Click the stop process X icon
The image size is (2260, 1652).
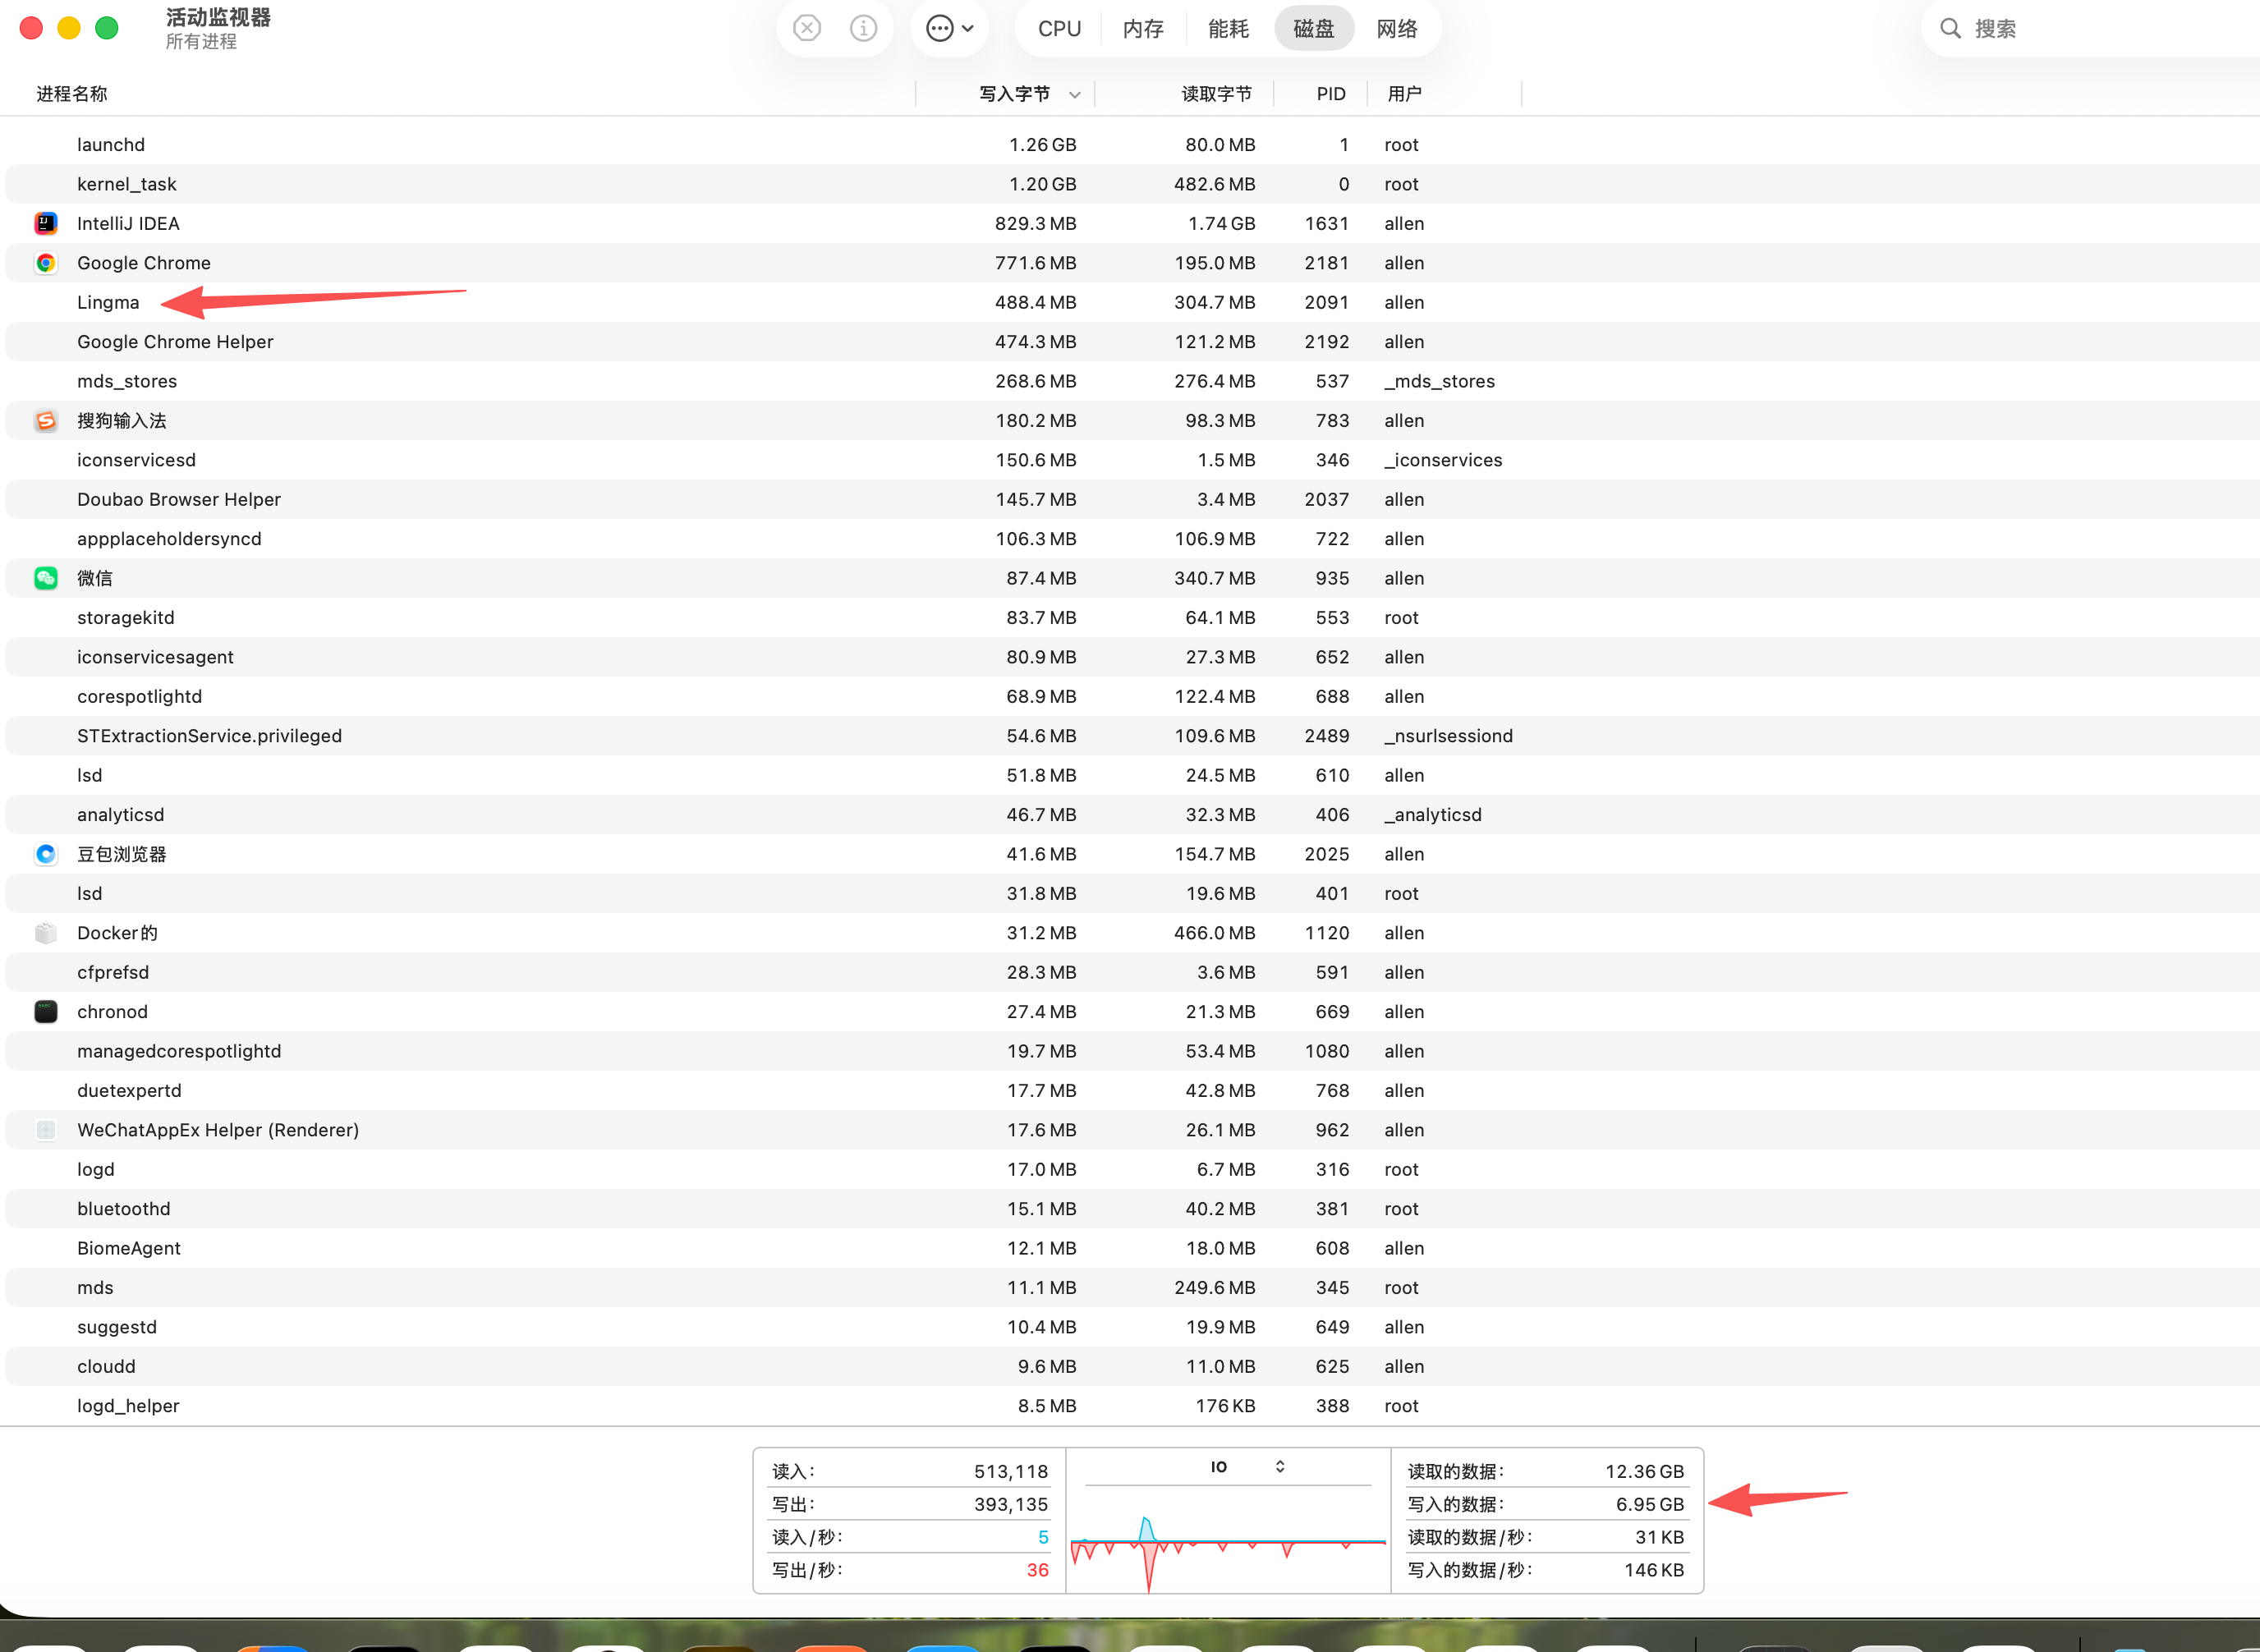(807, 28)
